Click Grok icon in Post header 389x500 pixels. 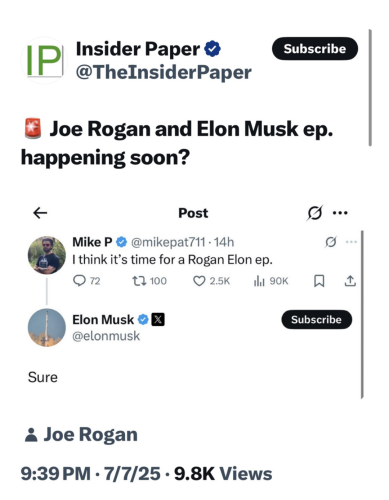[x=314, y=213]
